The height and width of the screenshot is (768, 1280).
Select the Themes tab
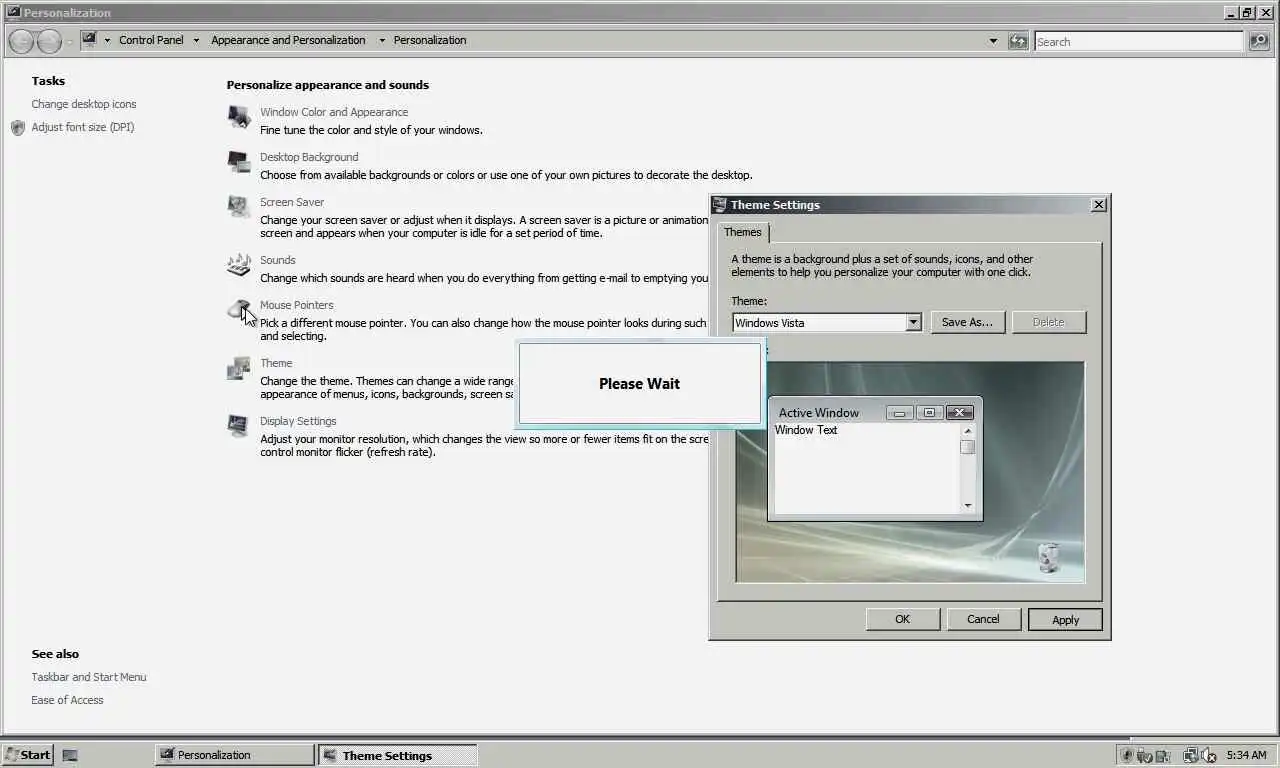click(x=743, y=232)
